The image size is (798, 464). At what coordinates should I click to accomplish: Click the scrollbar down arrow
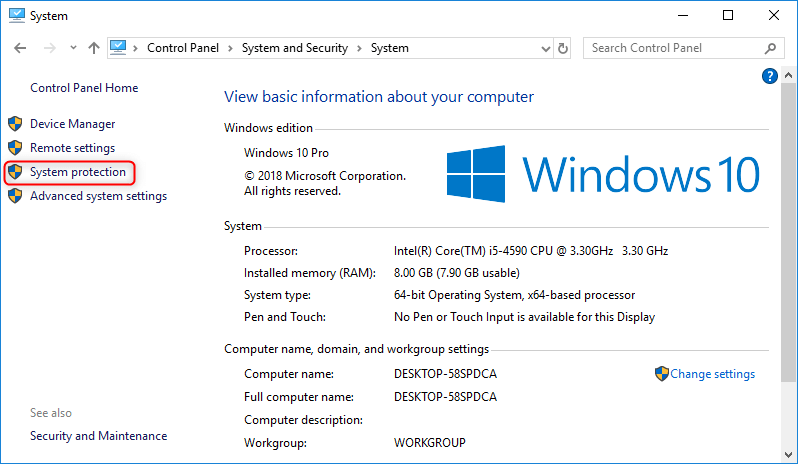coord(788,455)
